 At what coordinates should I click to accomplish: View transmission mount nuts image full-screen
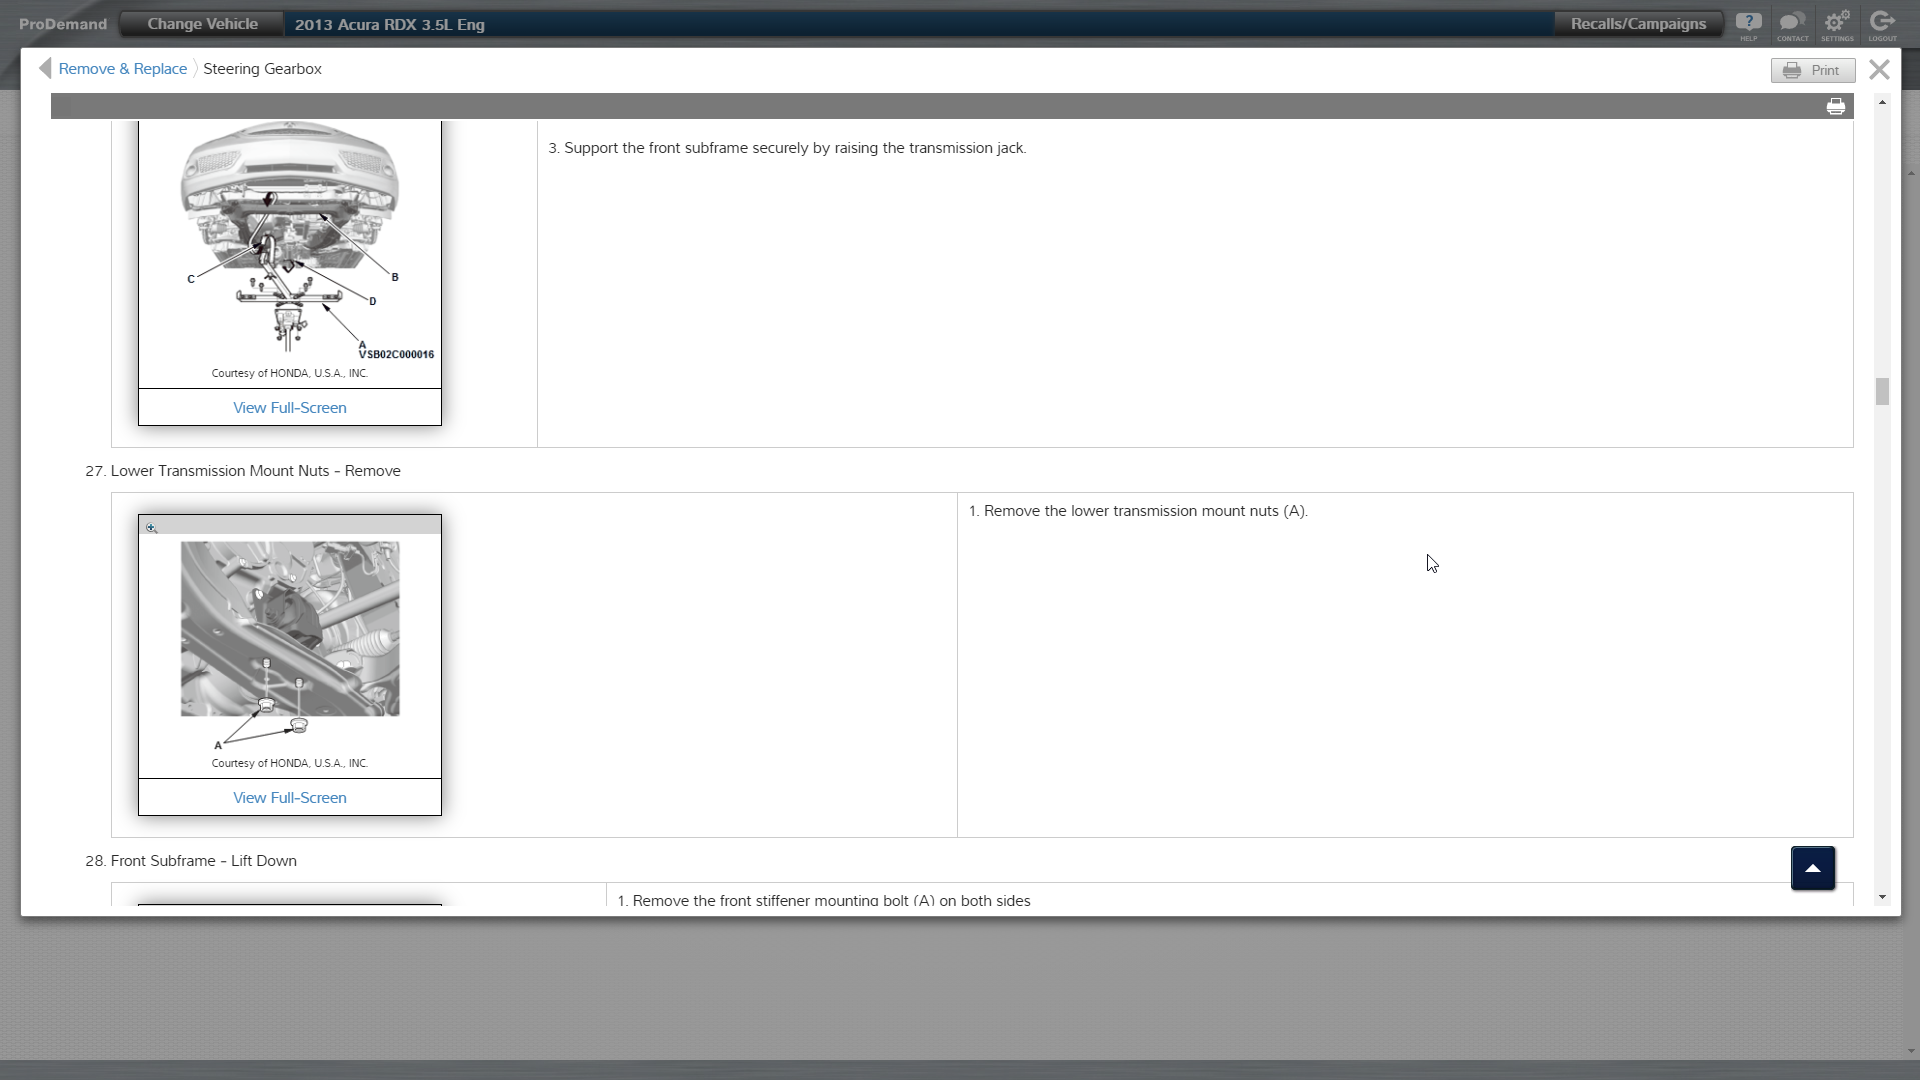[x=289, y=798]
